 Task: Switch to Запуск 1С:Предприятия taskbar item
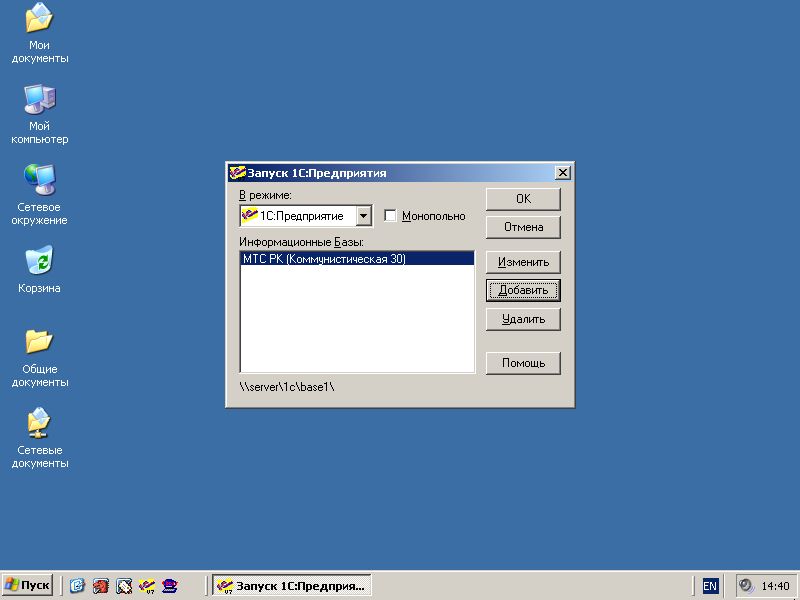pos(291,586)
